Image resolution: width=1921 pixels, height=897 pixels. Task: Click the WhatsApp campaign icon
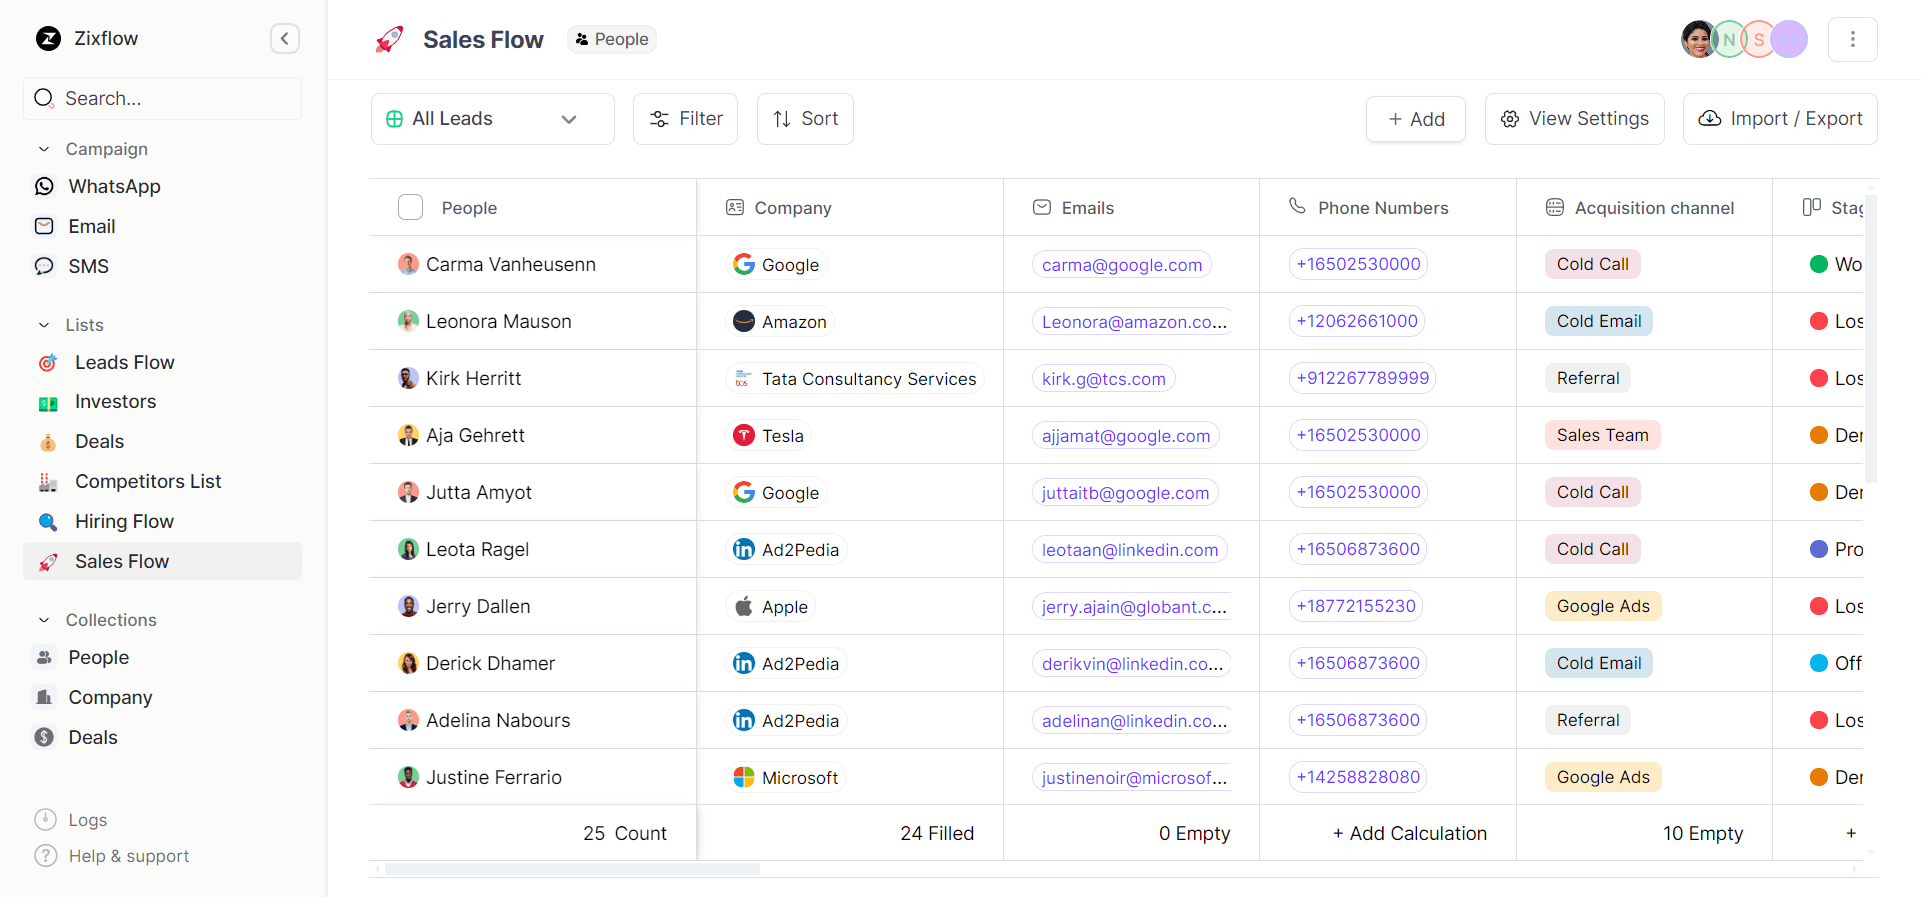[44, 187]
